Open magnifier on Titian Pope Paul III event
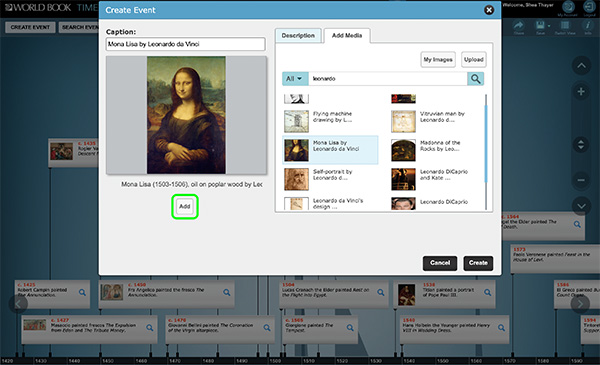 (x=488, y=293)
